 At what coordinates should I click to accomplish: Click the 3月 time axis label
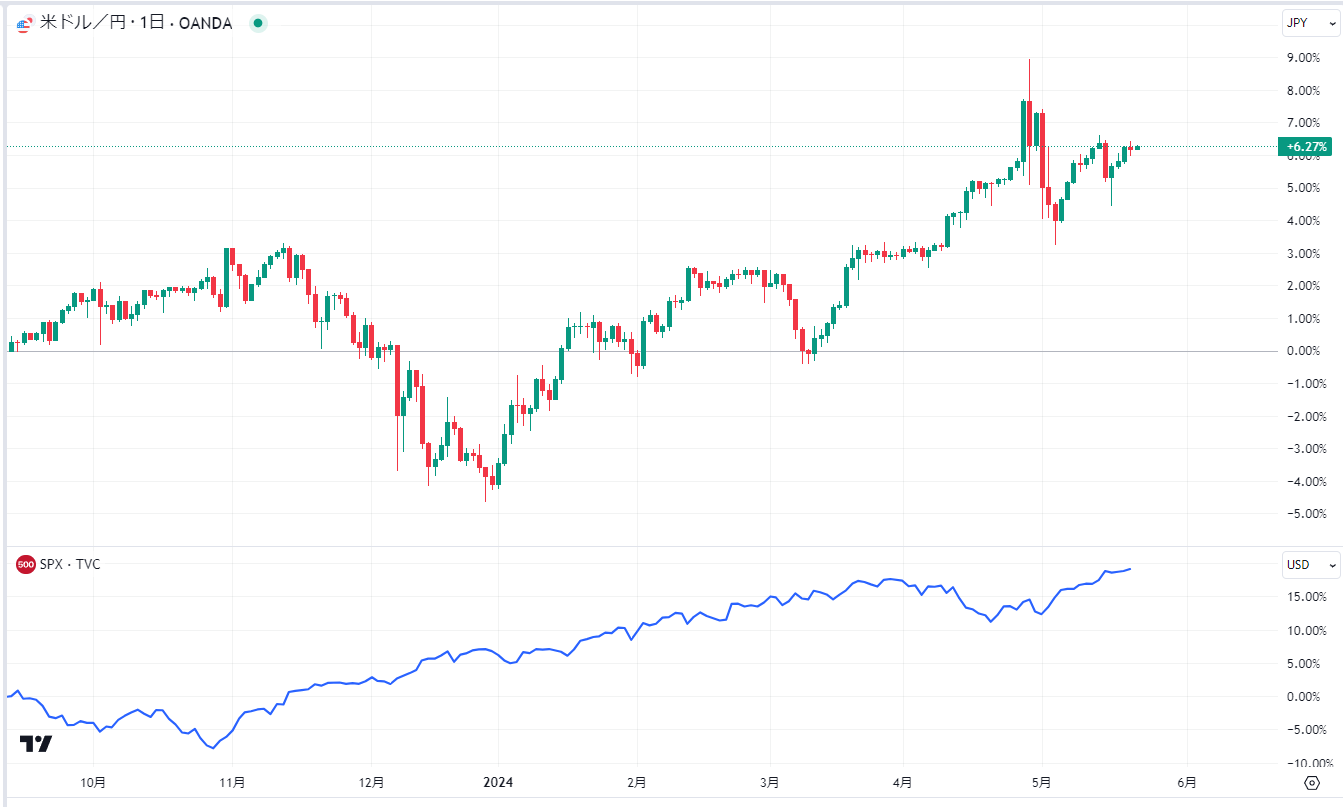pos(769,782)
